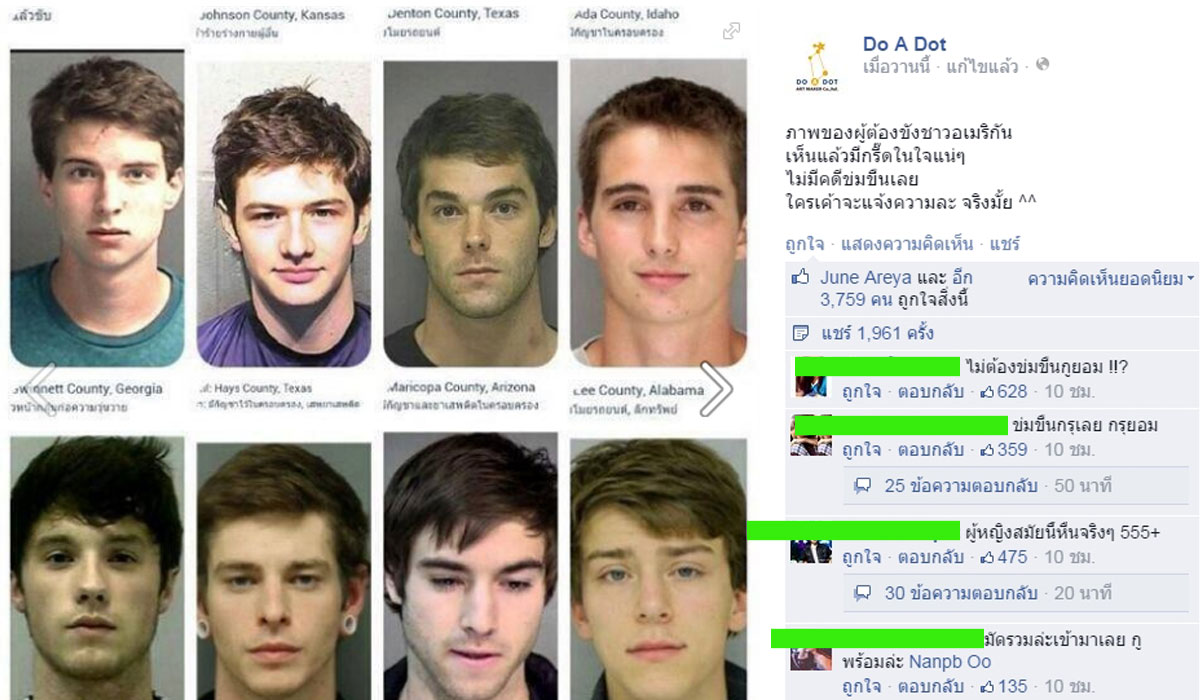Go to next photo with right chevron
The width and height of the screenshot is (1200, 700).
(x=716, y=388)
